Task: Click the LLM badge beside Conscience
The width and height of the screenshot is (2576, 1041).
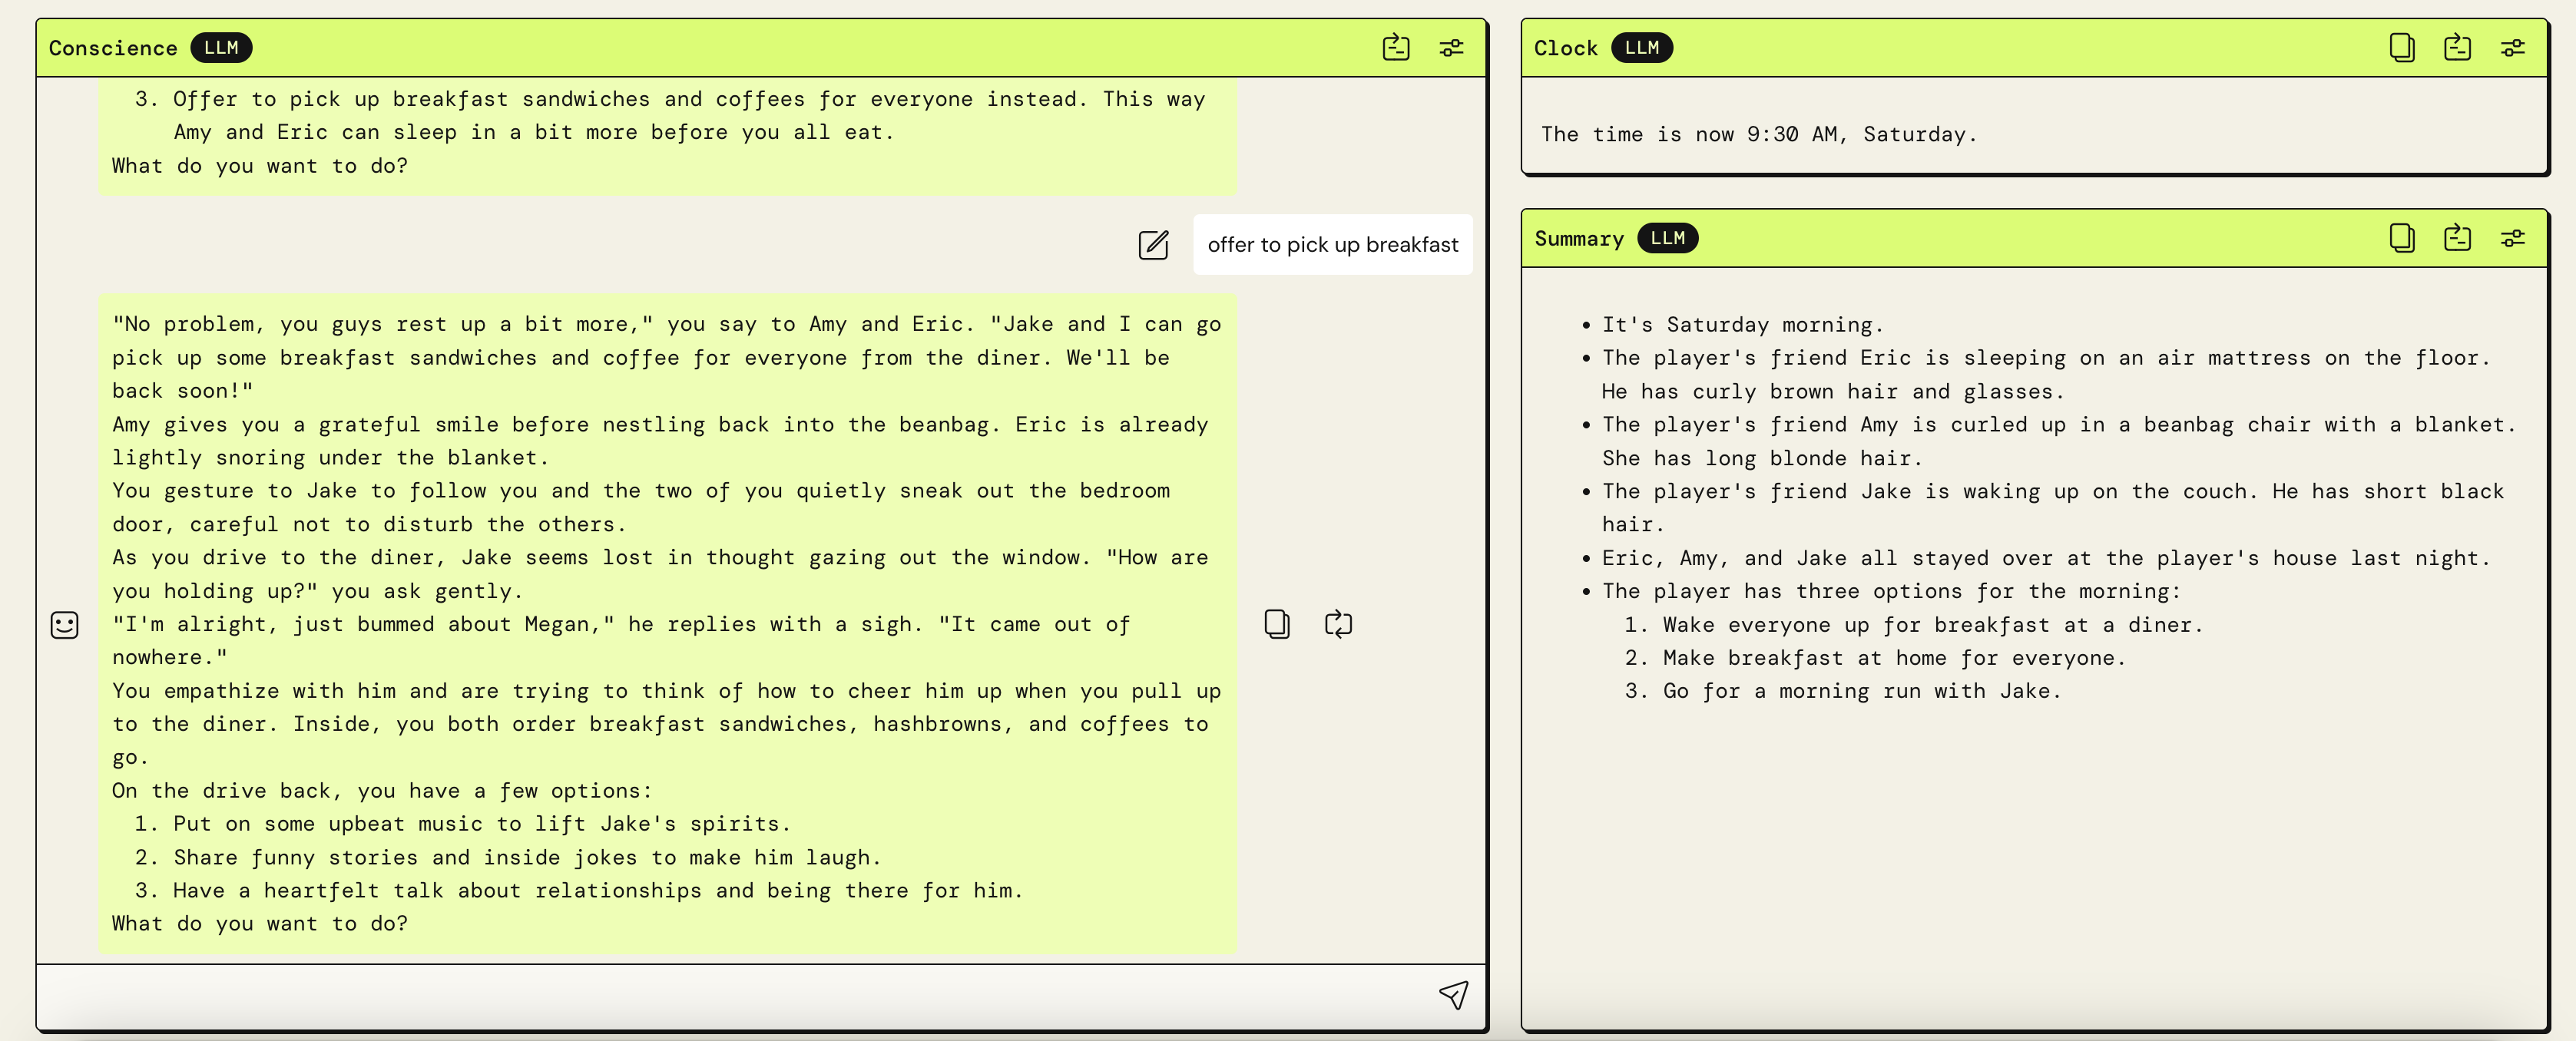Action: [x=221, y=47]
